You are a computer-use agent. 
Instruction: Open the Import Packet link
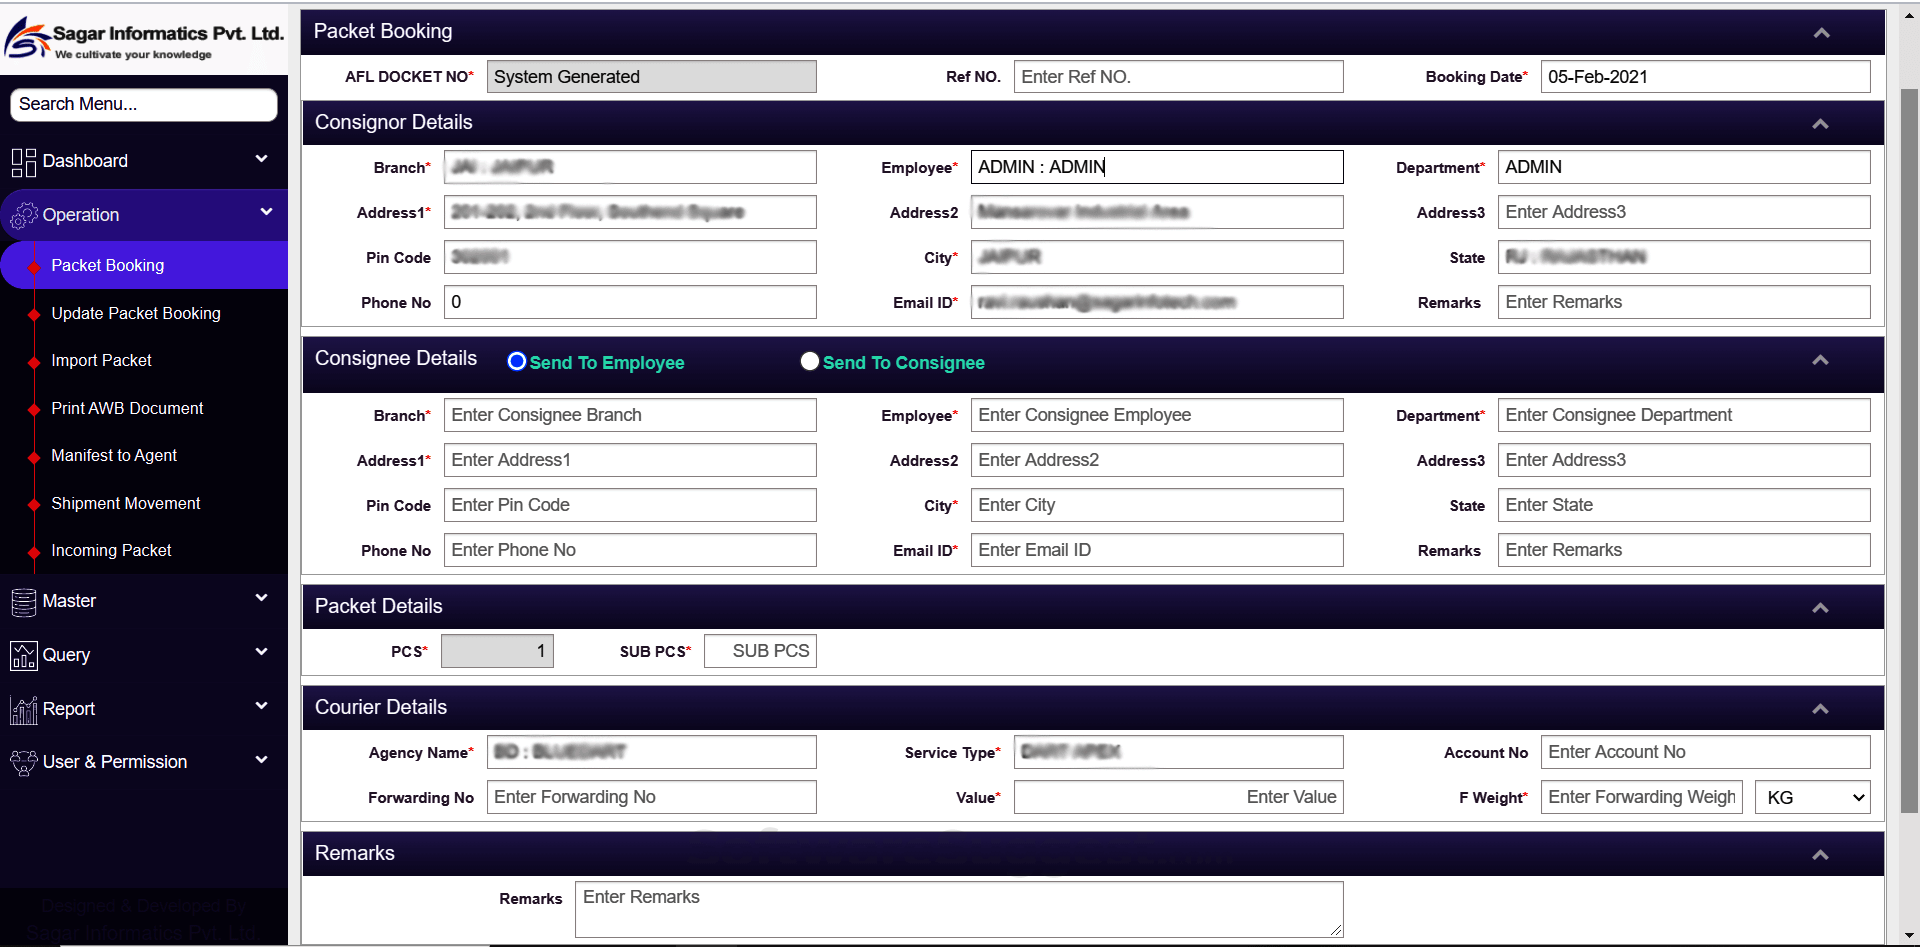point(101,360)
